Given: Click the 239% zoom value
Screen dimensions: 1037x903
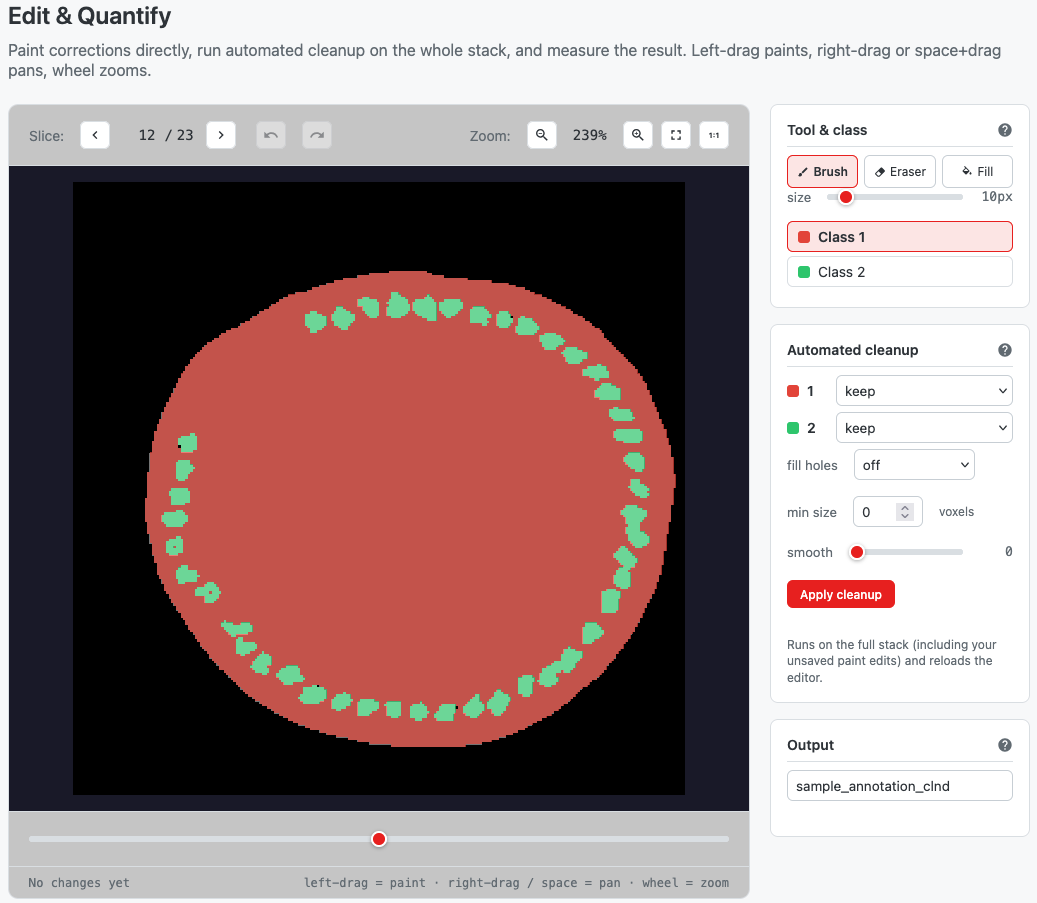Looking at the screenshot, I should (589, 135).
